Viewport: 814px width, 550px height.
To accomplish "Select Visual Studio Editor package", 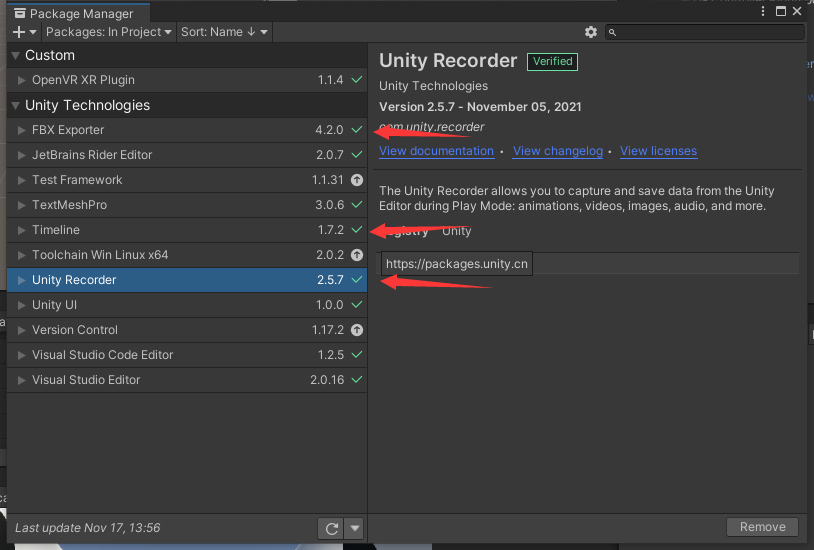I will pos(187,380).
